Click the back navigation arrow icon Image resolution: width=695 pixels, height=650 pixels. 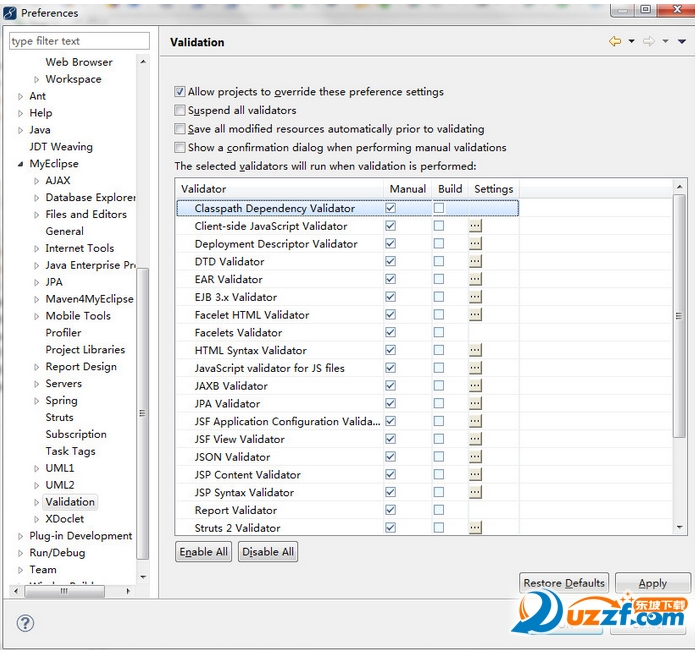[x=615, y=41]
